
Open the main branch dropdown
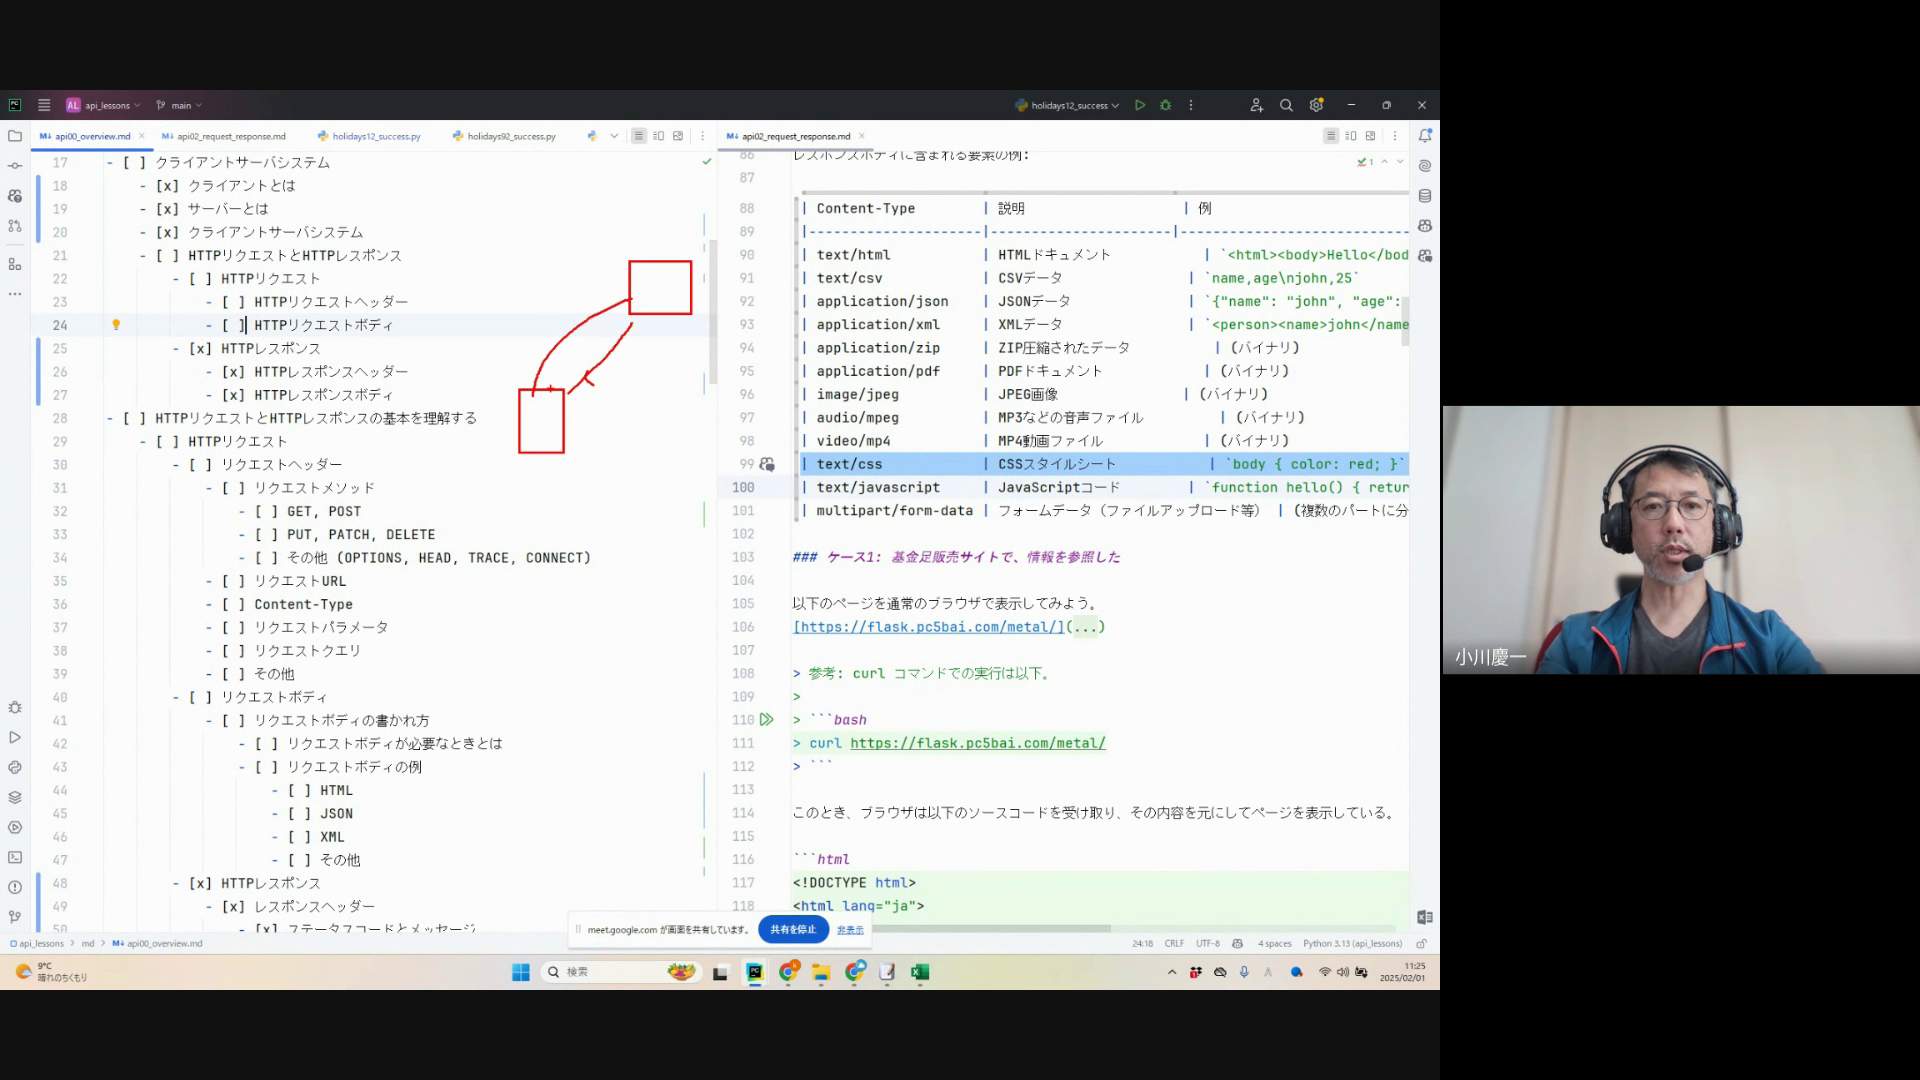(x=181, y=105)
